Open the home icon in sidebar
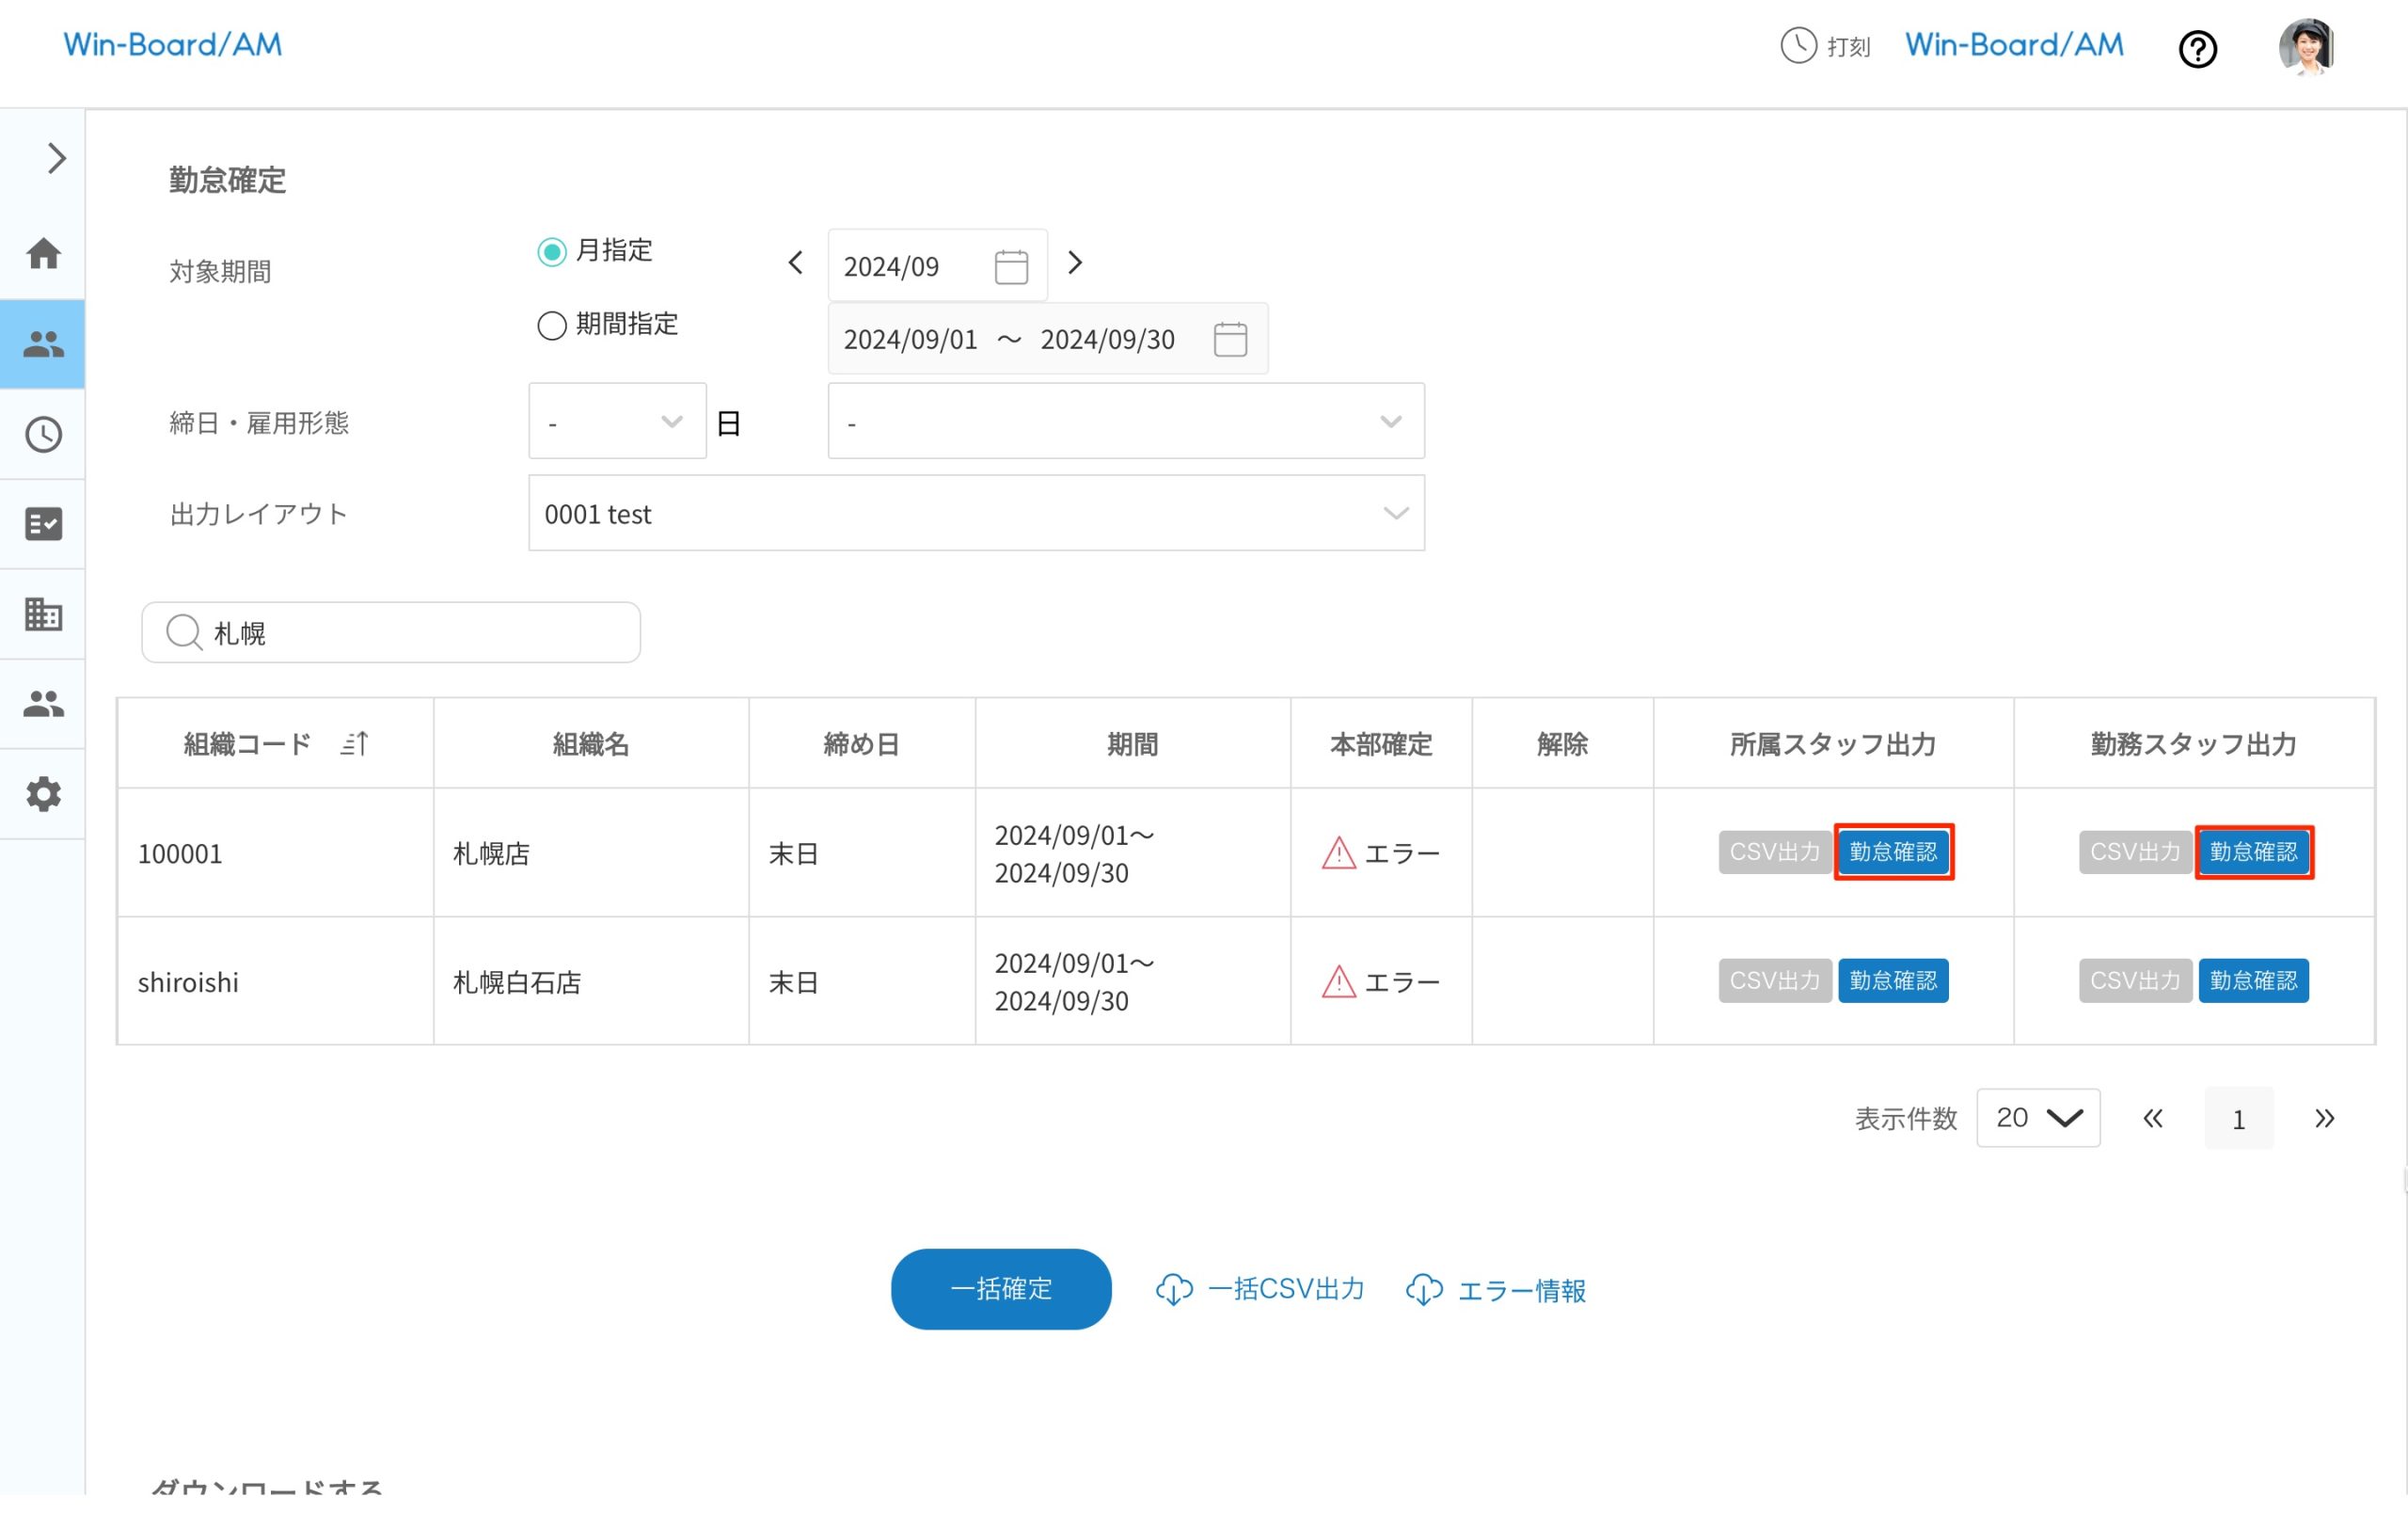This screenshot has width=2408, height=1529. point(43,253)
